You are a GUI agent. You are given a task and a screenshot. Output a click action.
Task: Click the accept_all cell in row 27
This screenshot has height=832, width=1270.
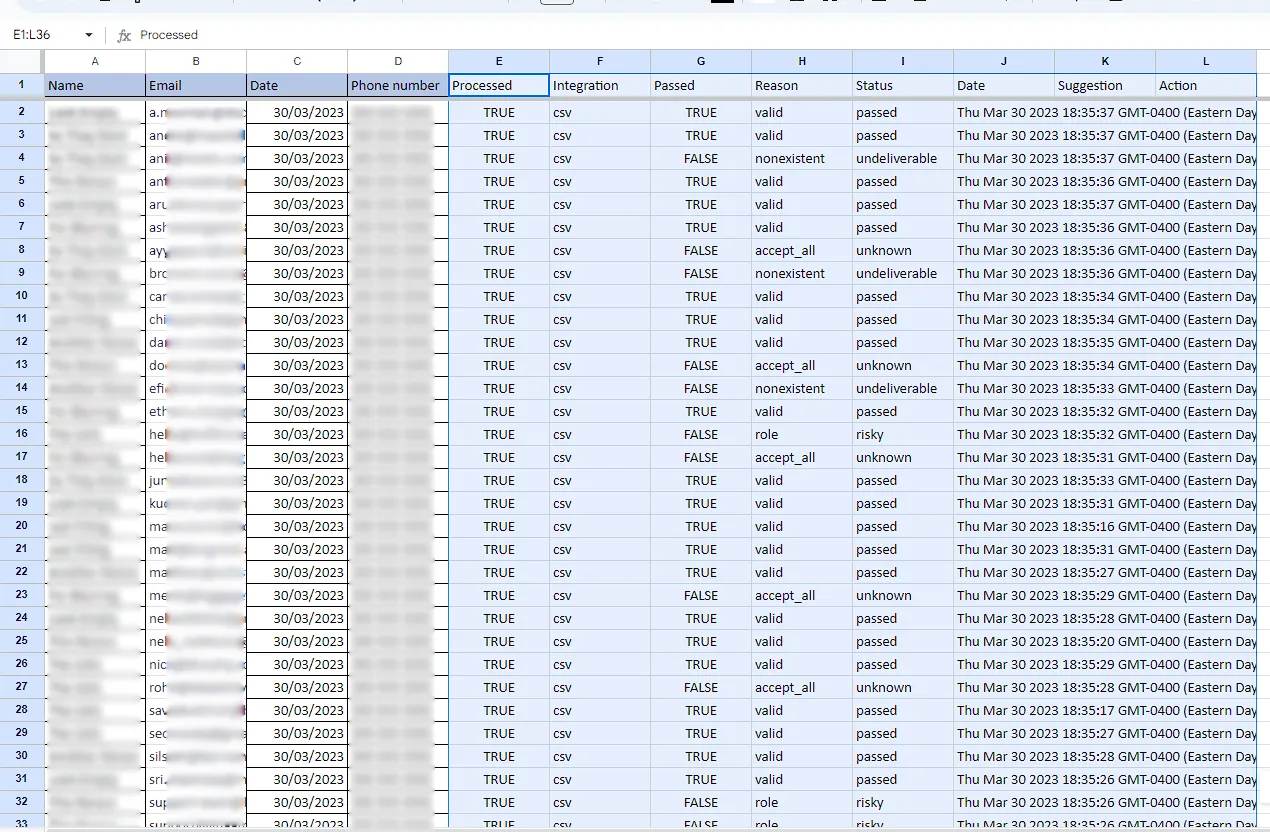(x=802, y=687)
